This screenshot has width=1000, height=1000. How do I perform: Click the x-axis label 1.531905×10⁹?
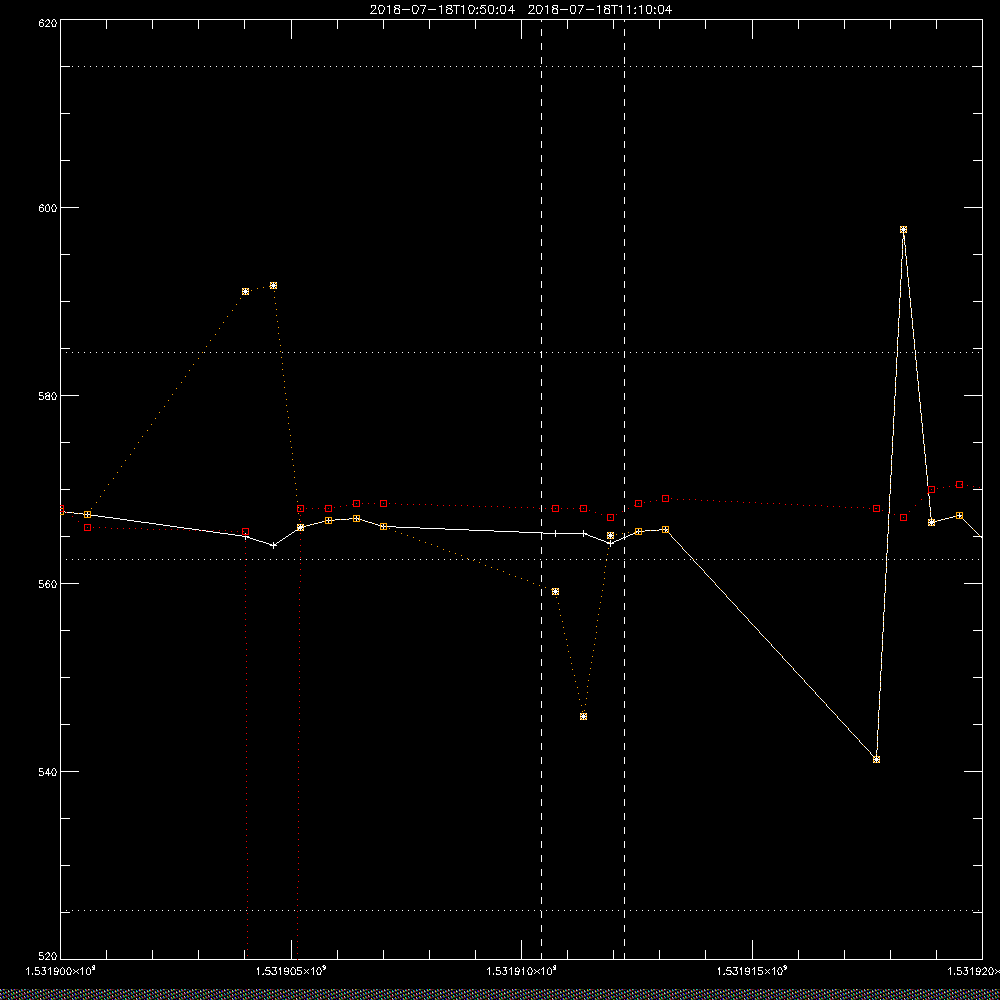[x=291, y=971]
